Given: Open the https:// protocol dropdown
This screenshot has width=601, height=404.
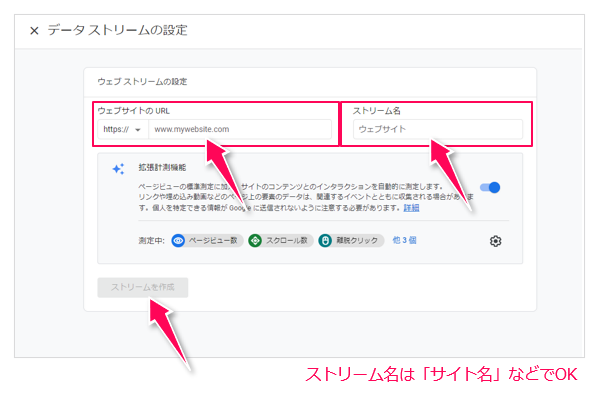Looking at the screenshot, I should 123,130.
